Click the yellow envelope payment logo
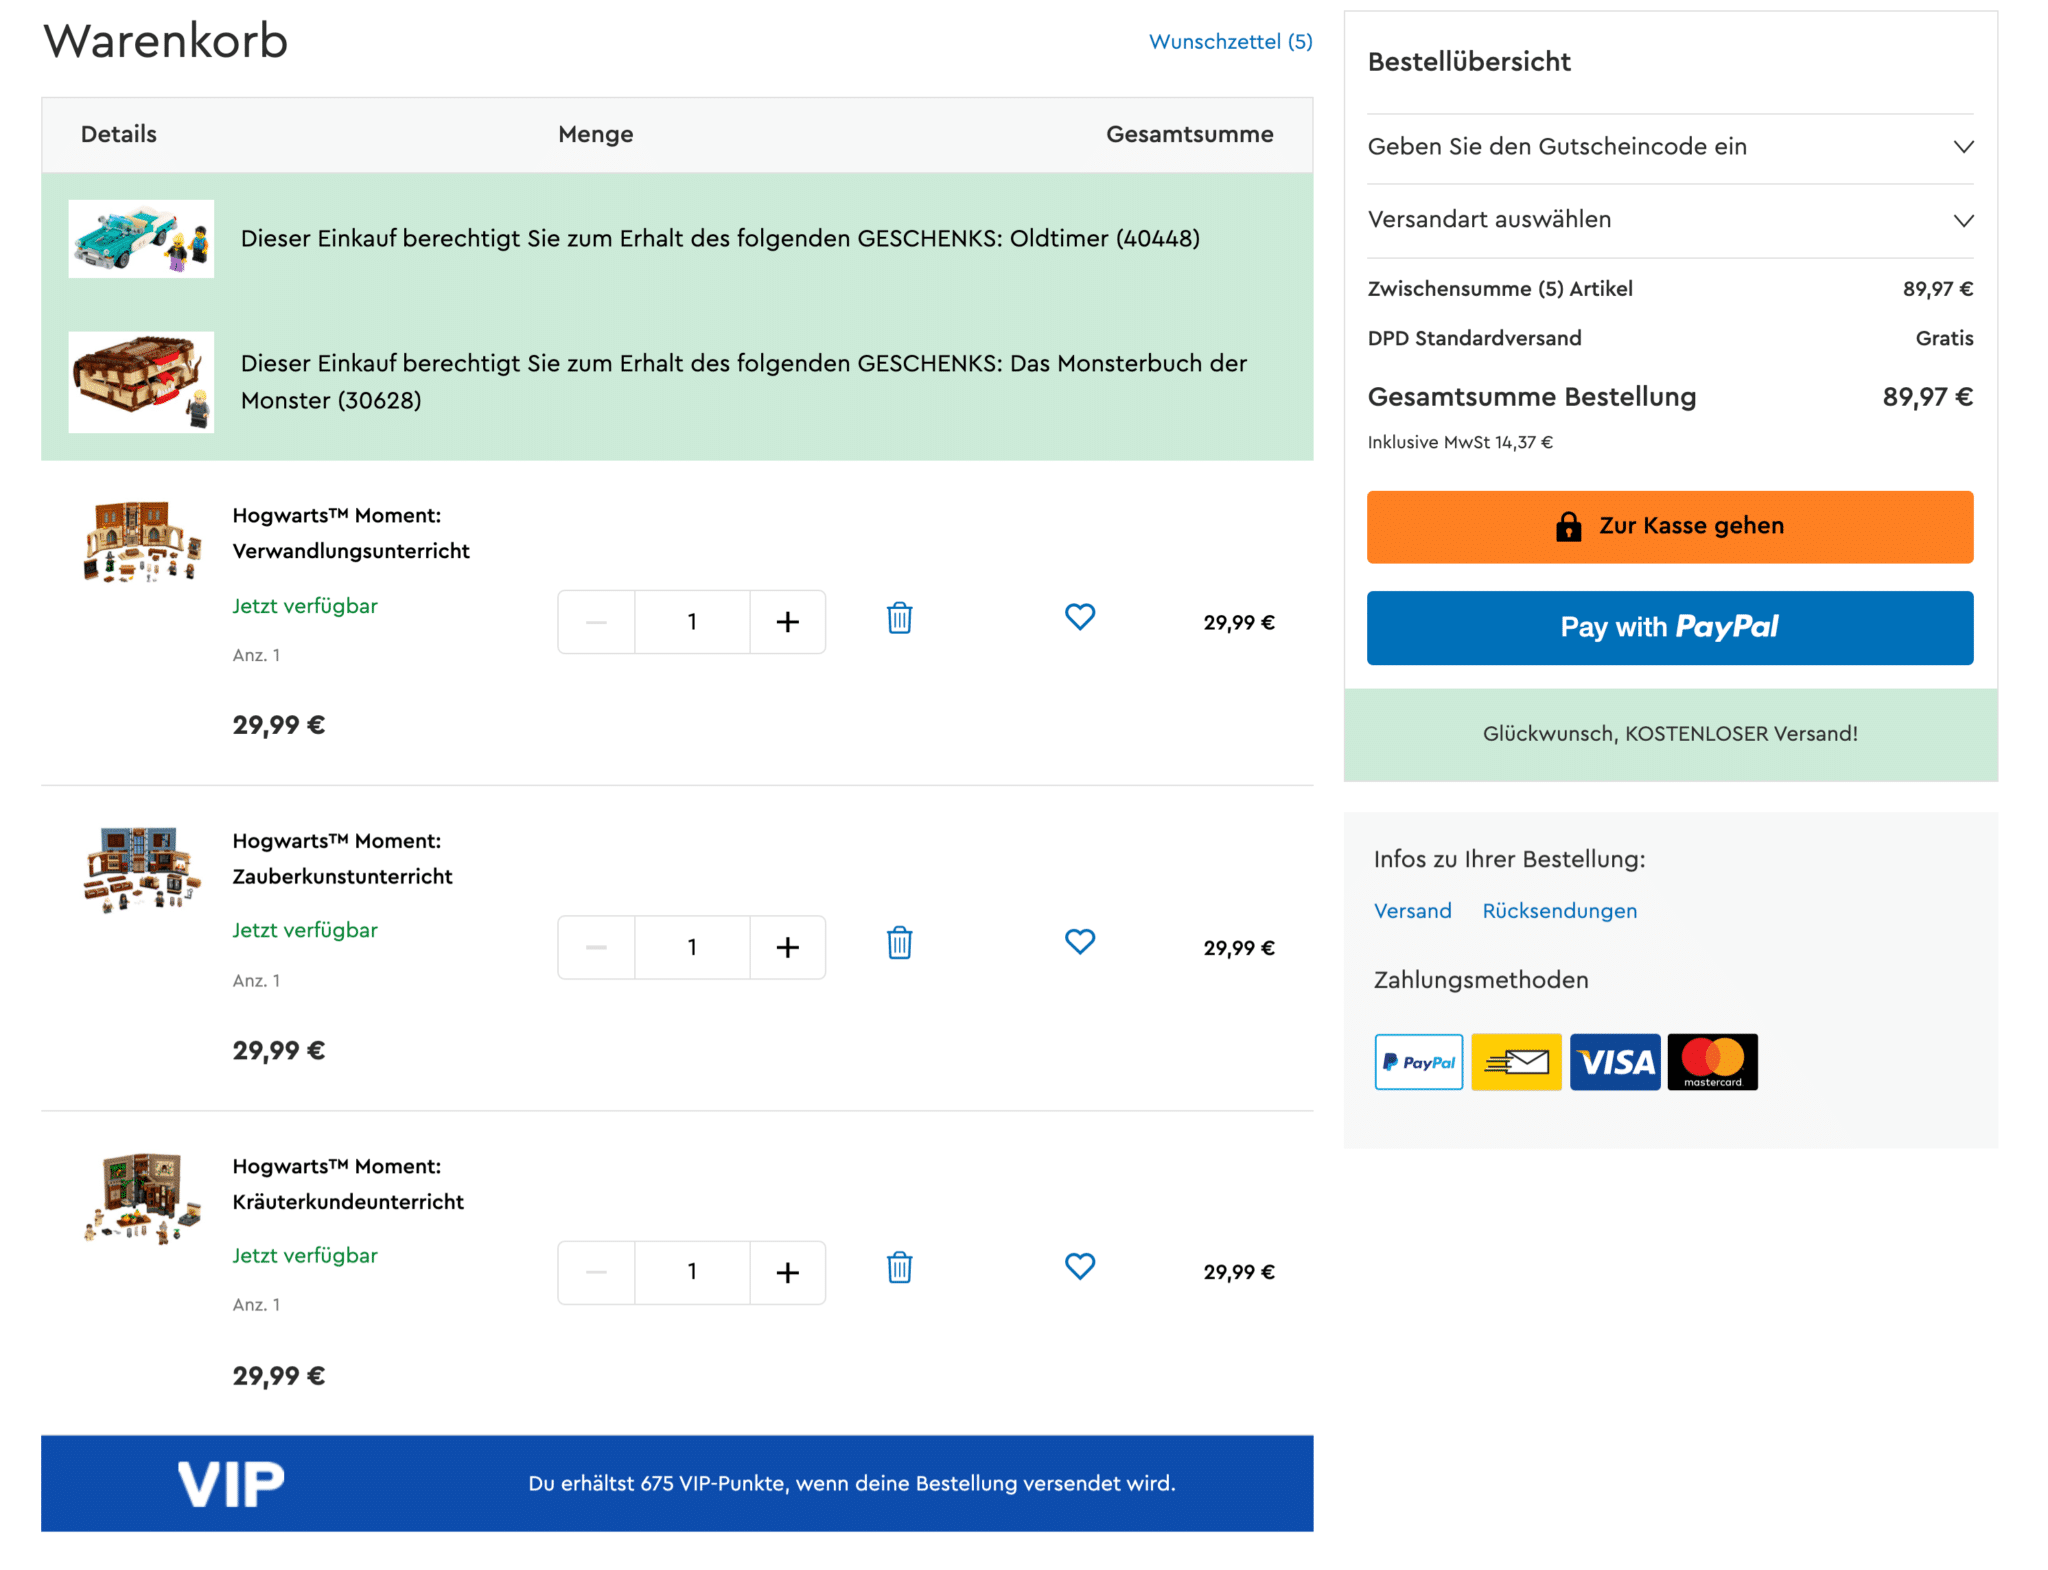The image size is (2048, 1570). tap(1516, 1062)
